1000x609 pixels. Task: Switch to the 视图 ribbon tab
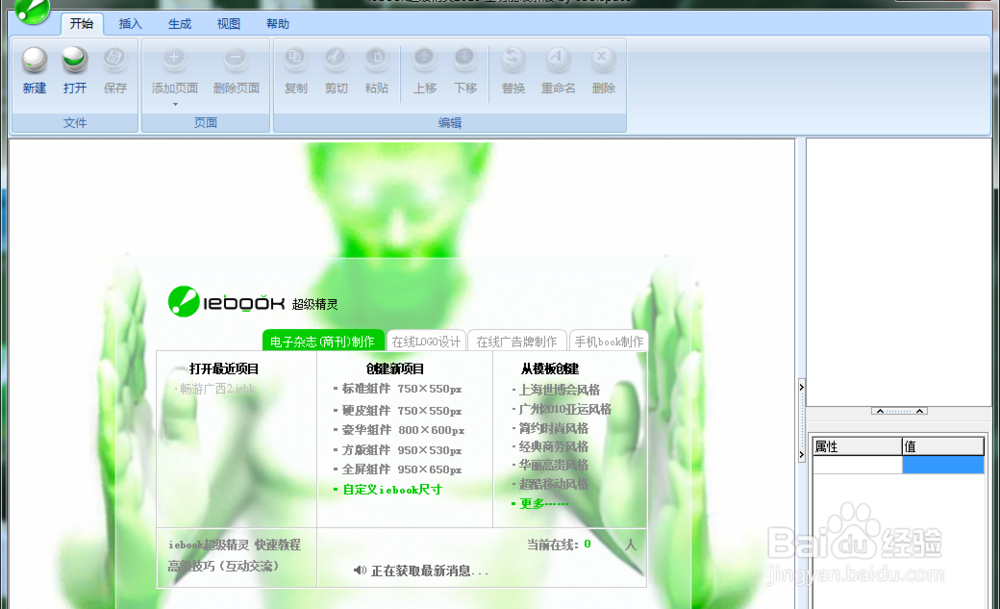(x=228, y=24)
